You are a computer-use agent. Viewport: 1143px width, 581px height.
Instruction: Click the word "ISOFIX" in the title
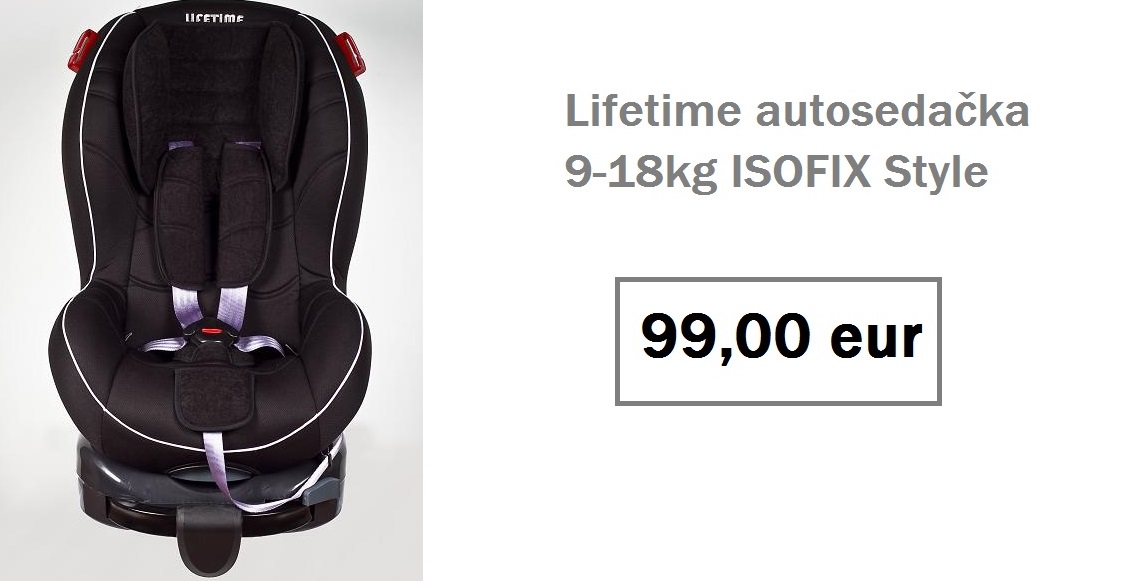[x=800, y=172]
